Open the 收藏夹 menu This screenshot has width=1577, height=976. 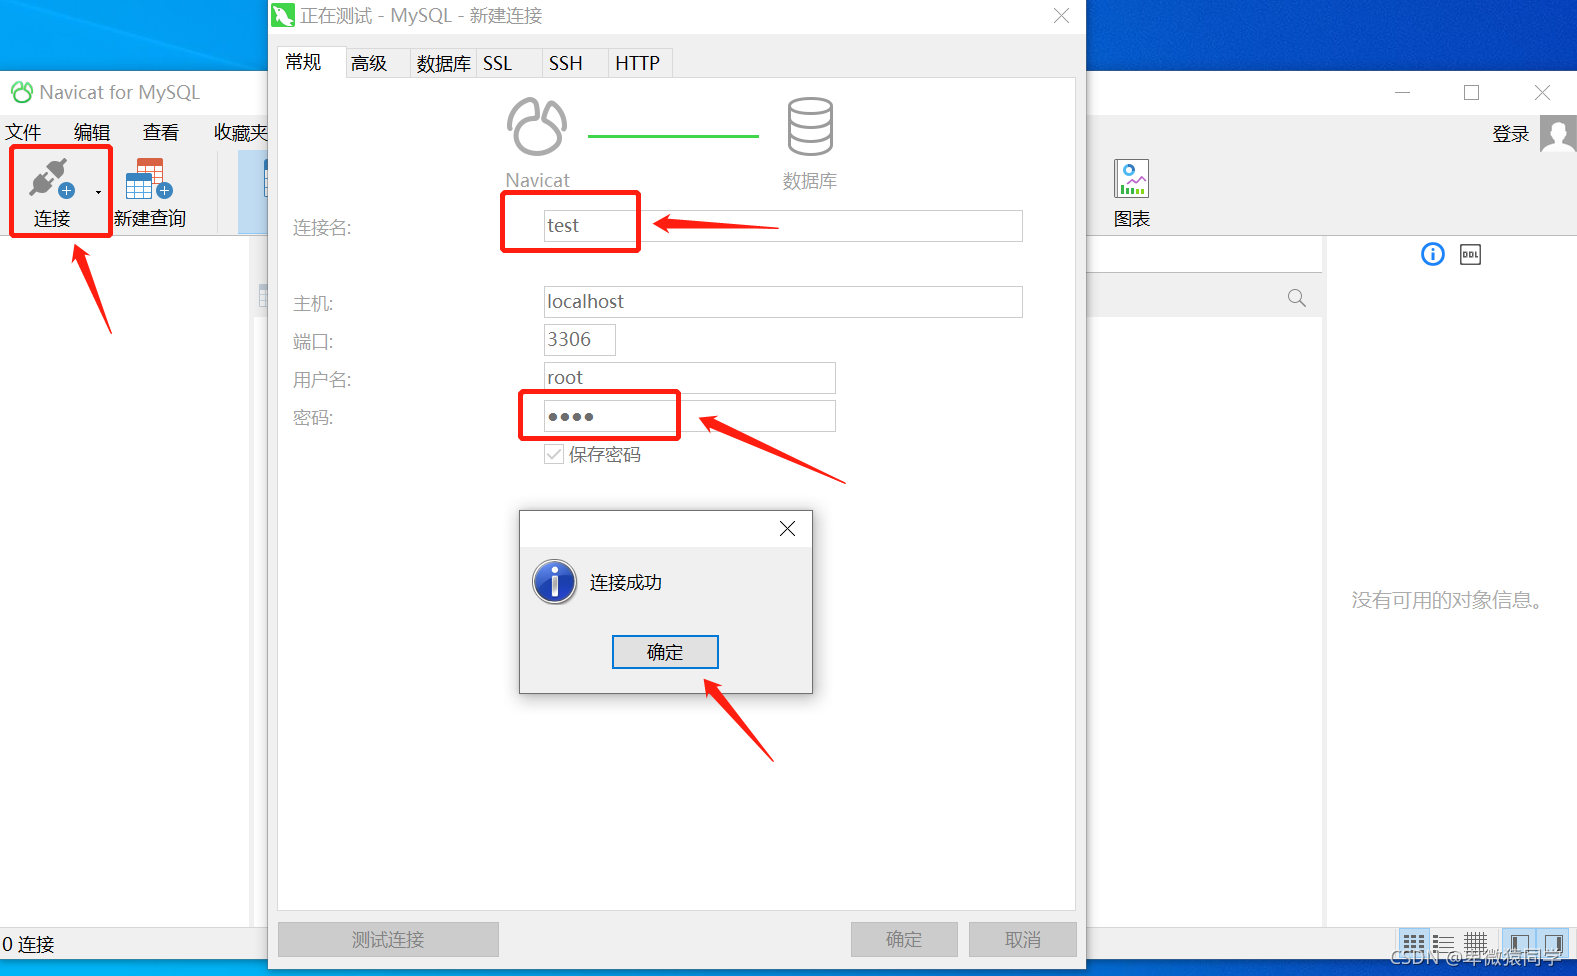point(240,132)
